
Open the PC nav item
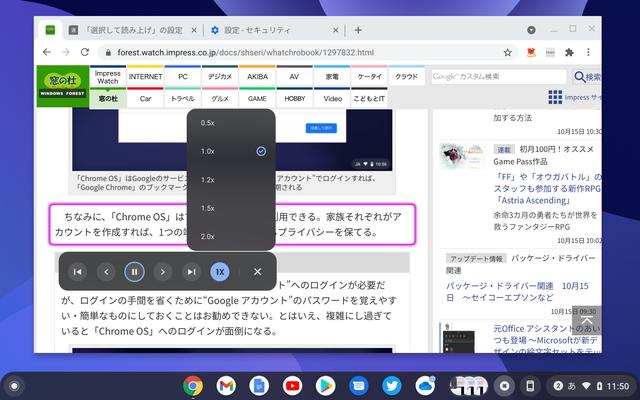(183, 77)
